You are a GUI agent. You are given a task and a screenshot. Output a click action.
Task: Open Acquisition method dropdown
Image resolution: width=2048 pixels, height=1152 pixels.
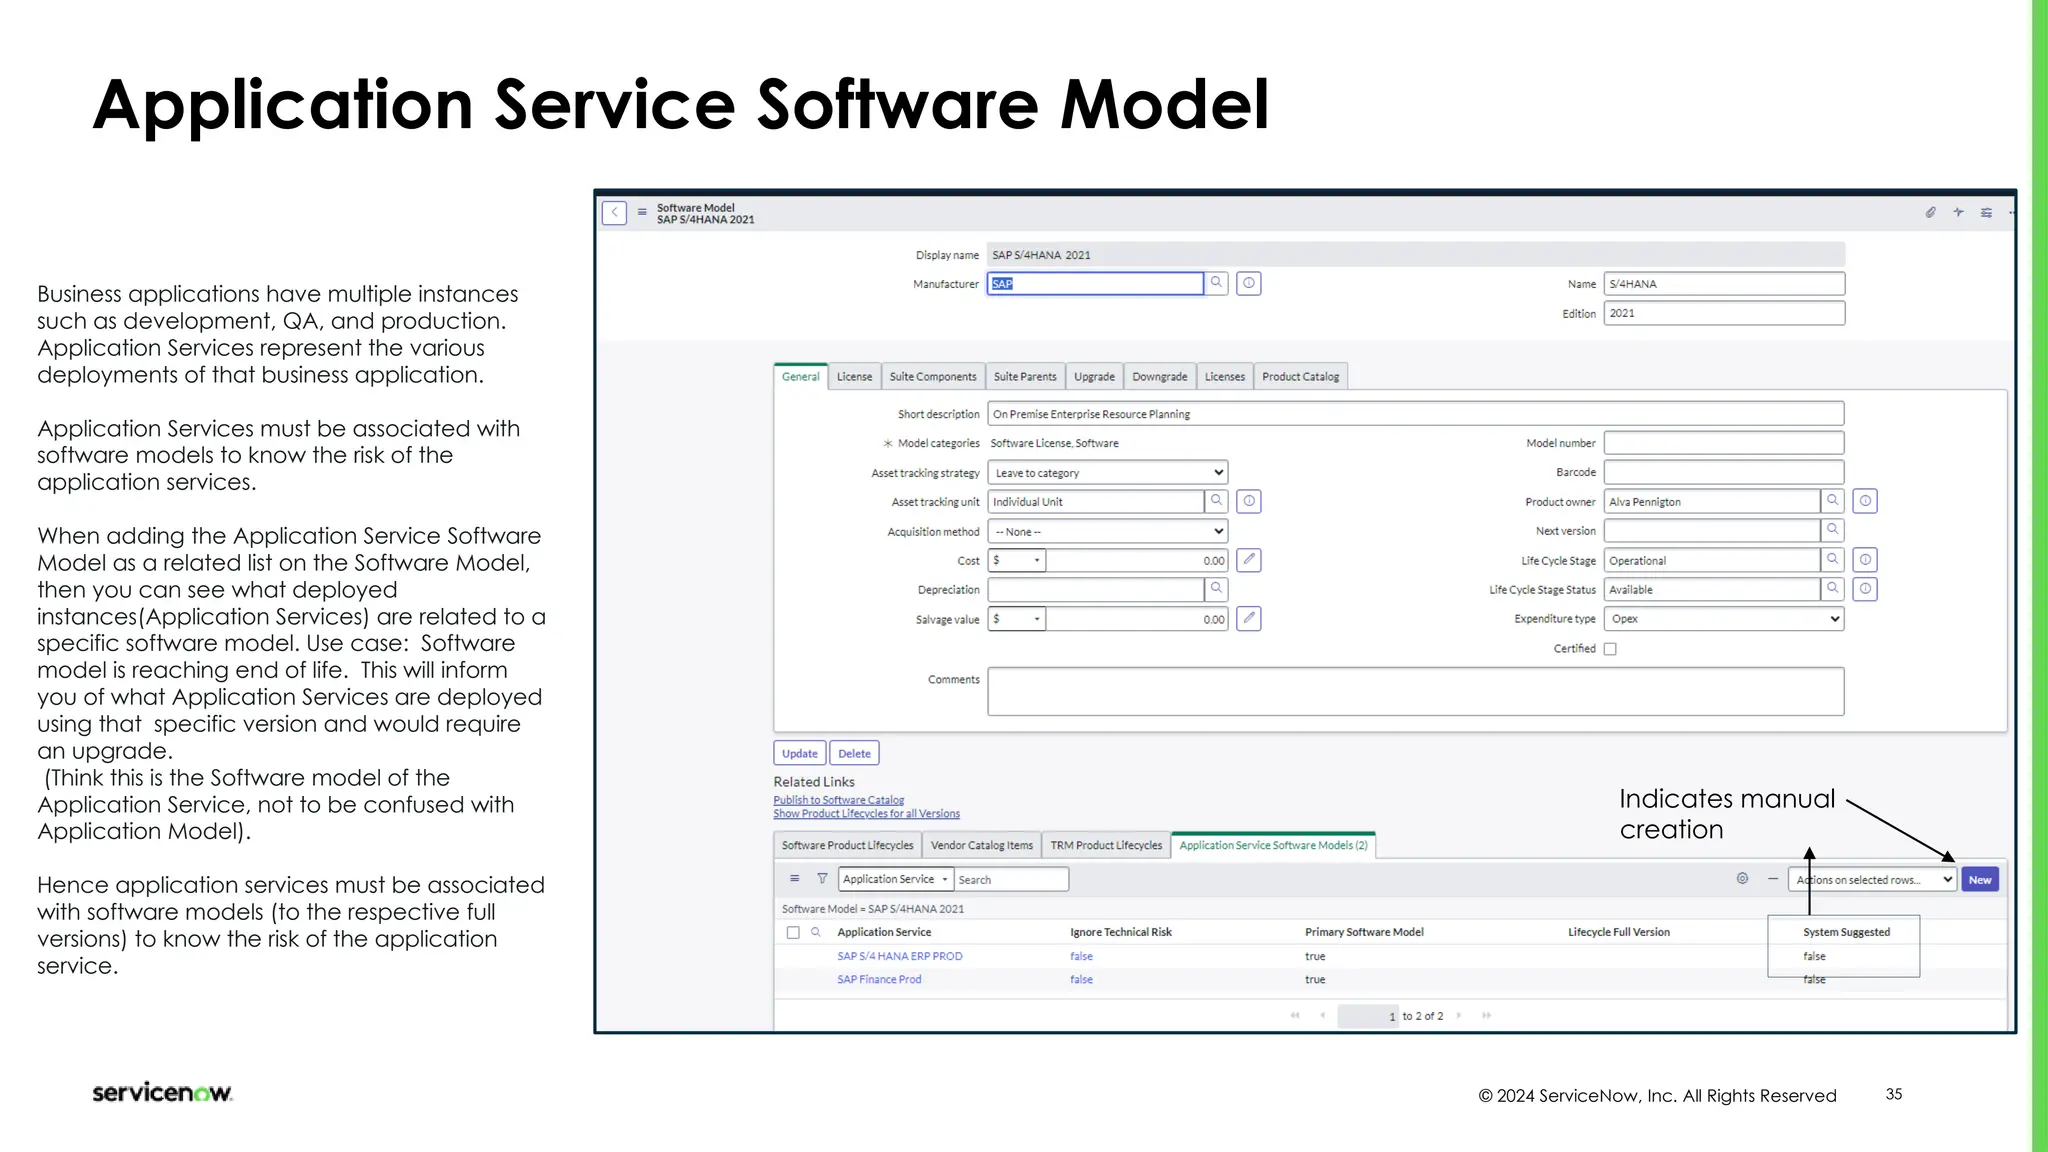[1107, 531]
